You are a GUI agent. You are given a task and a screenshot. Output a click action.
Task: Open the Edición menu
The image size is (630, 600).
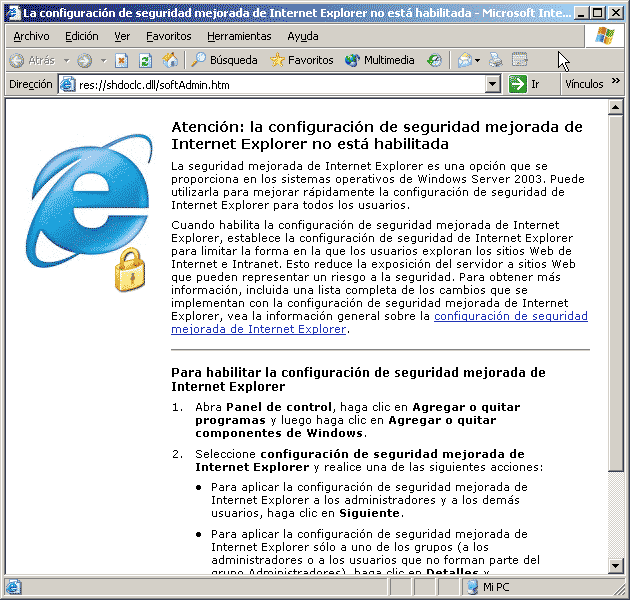tap(82, 36)
